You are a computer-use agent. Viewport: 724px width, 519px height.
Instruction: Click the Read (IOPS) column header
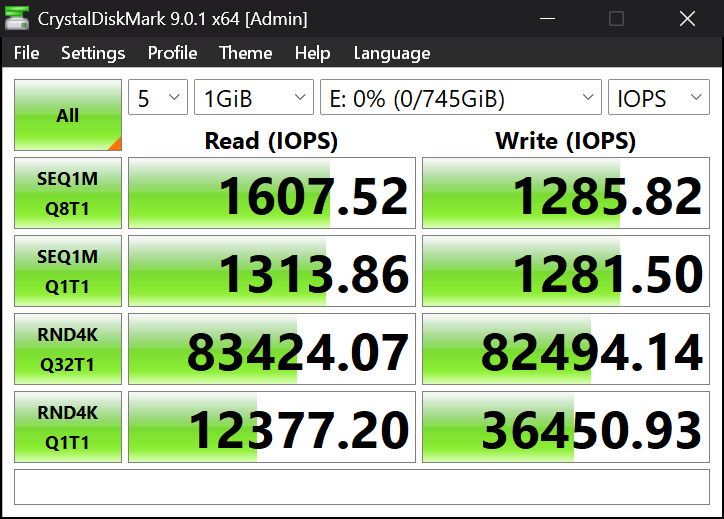tap(272, 141)
